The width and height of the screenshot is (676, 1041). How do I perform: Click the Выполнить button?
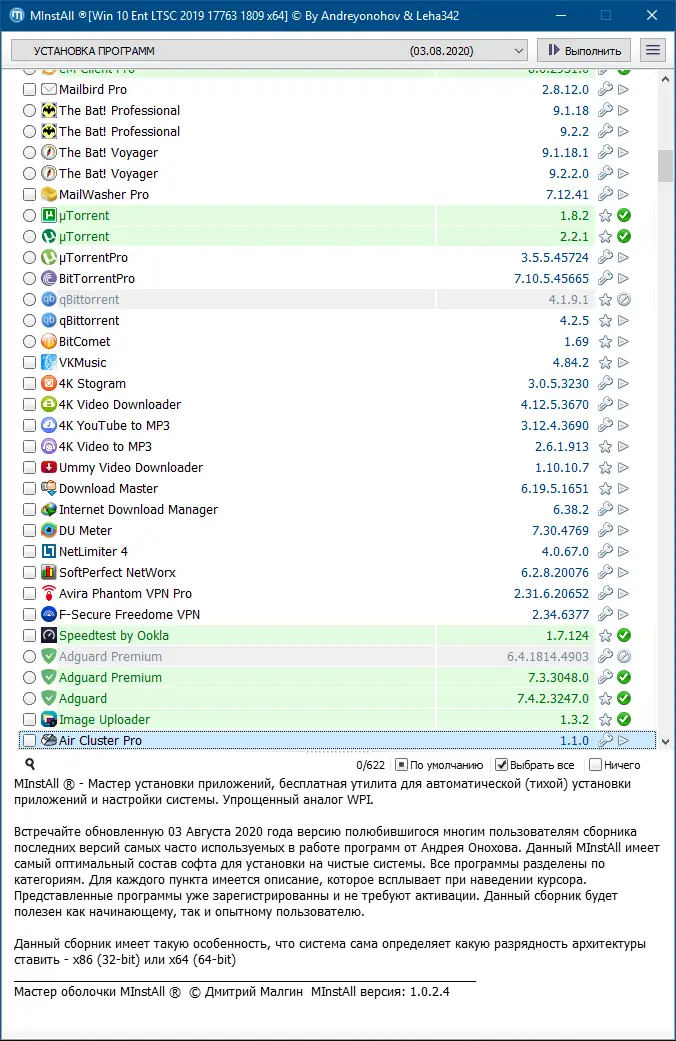pos(585,50)
